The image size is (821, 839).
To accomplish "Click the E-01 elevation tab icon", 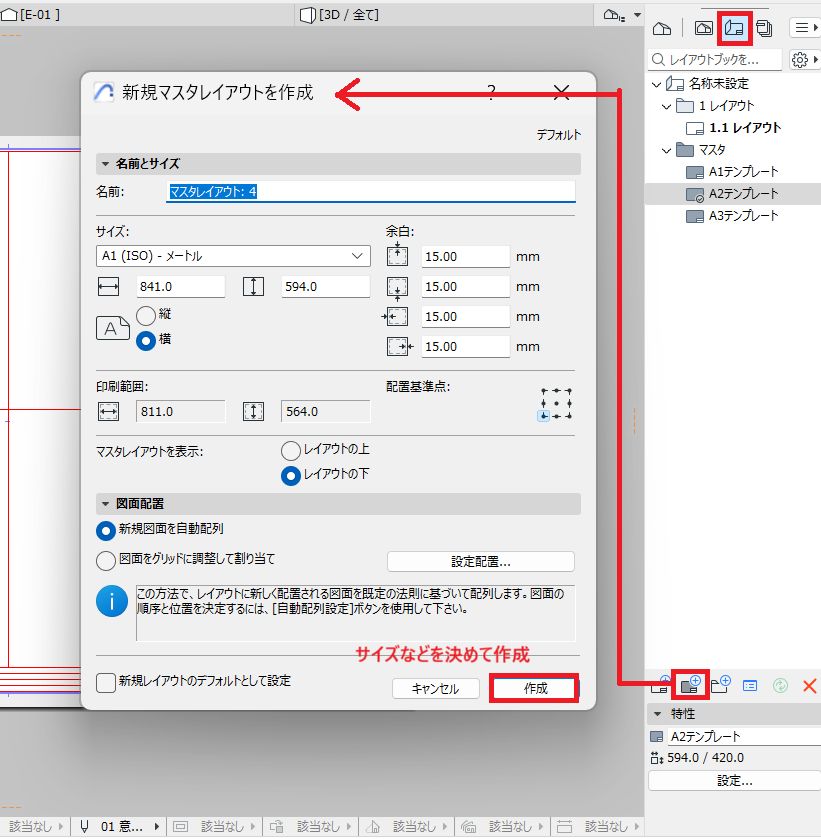I will (x=9, y=14).
